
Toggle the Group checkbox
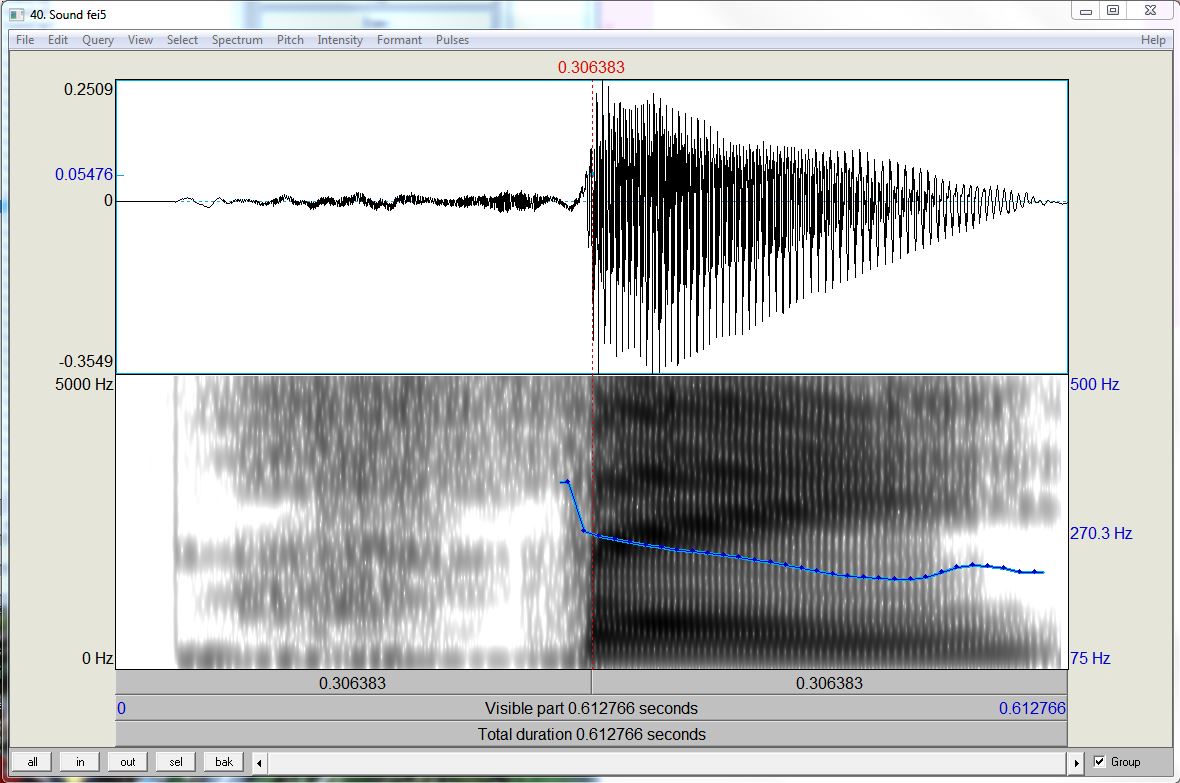pyautogui.click(x=1099, y=762)
